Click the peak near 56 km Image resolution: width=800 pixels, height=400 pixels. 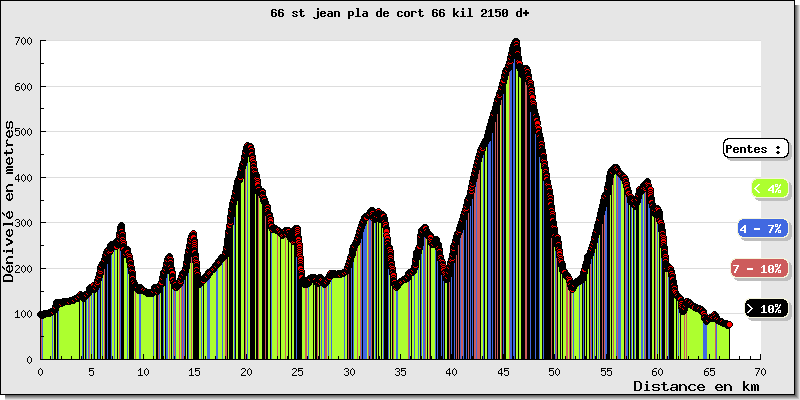[x=615, y=168]
